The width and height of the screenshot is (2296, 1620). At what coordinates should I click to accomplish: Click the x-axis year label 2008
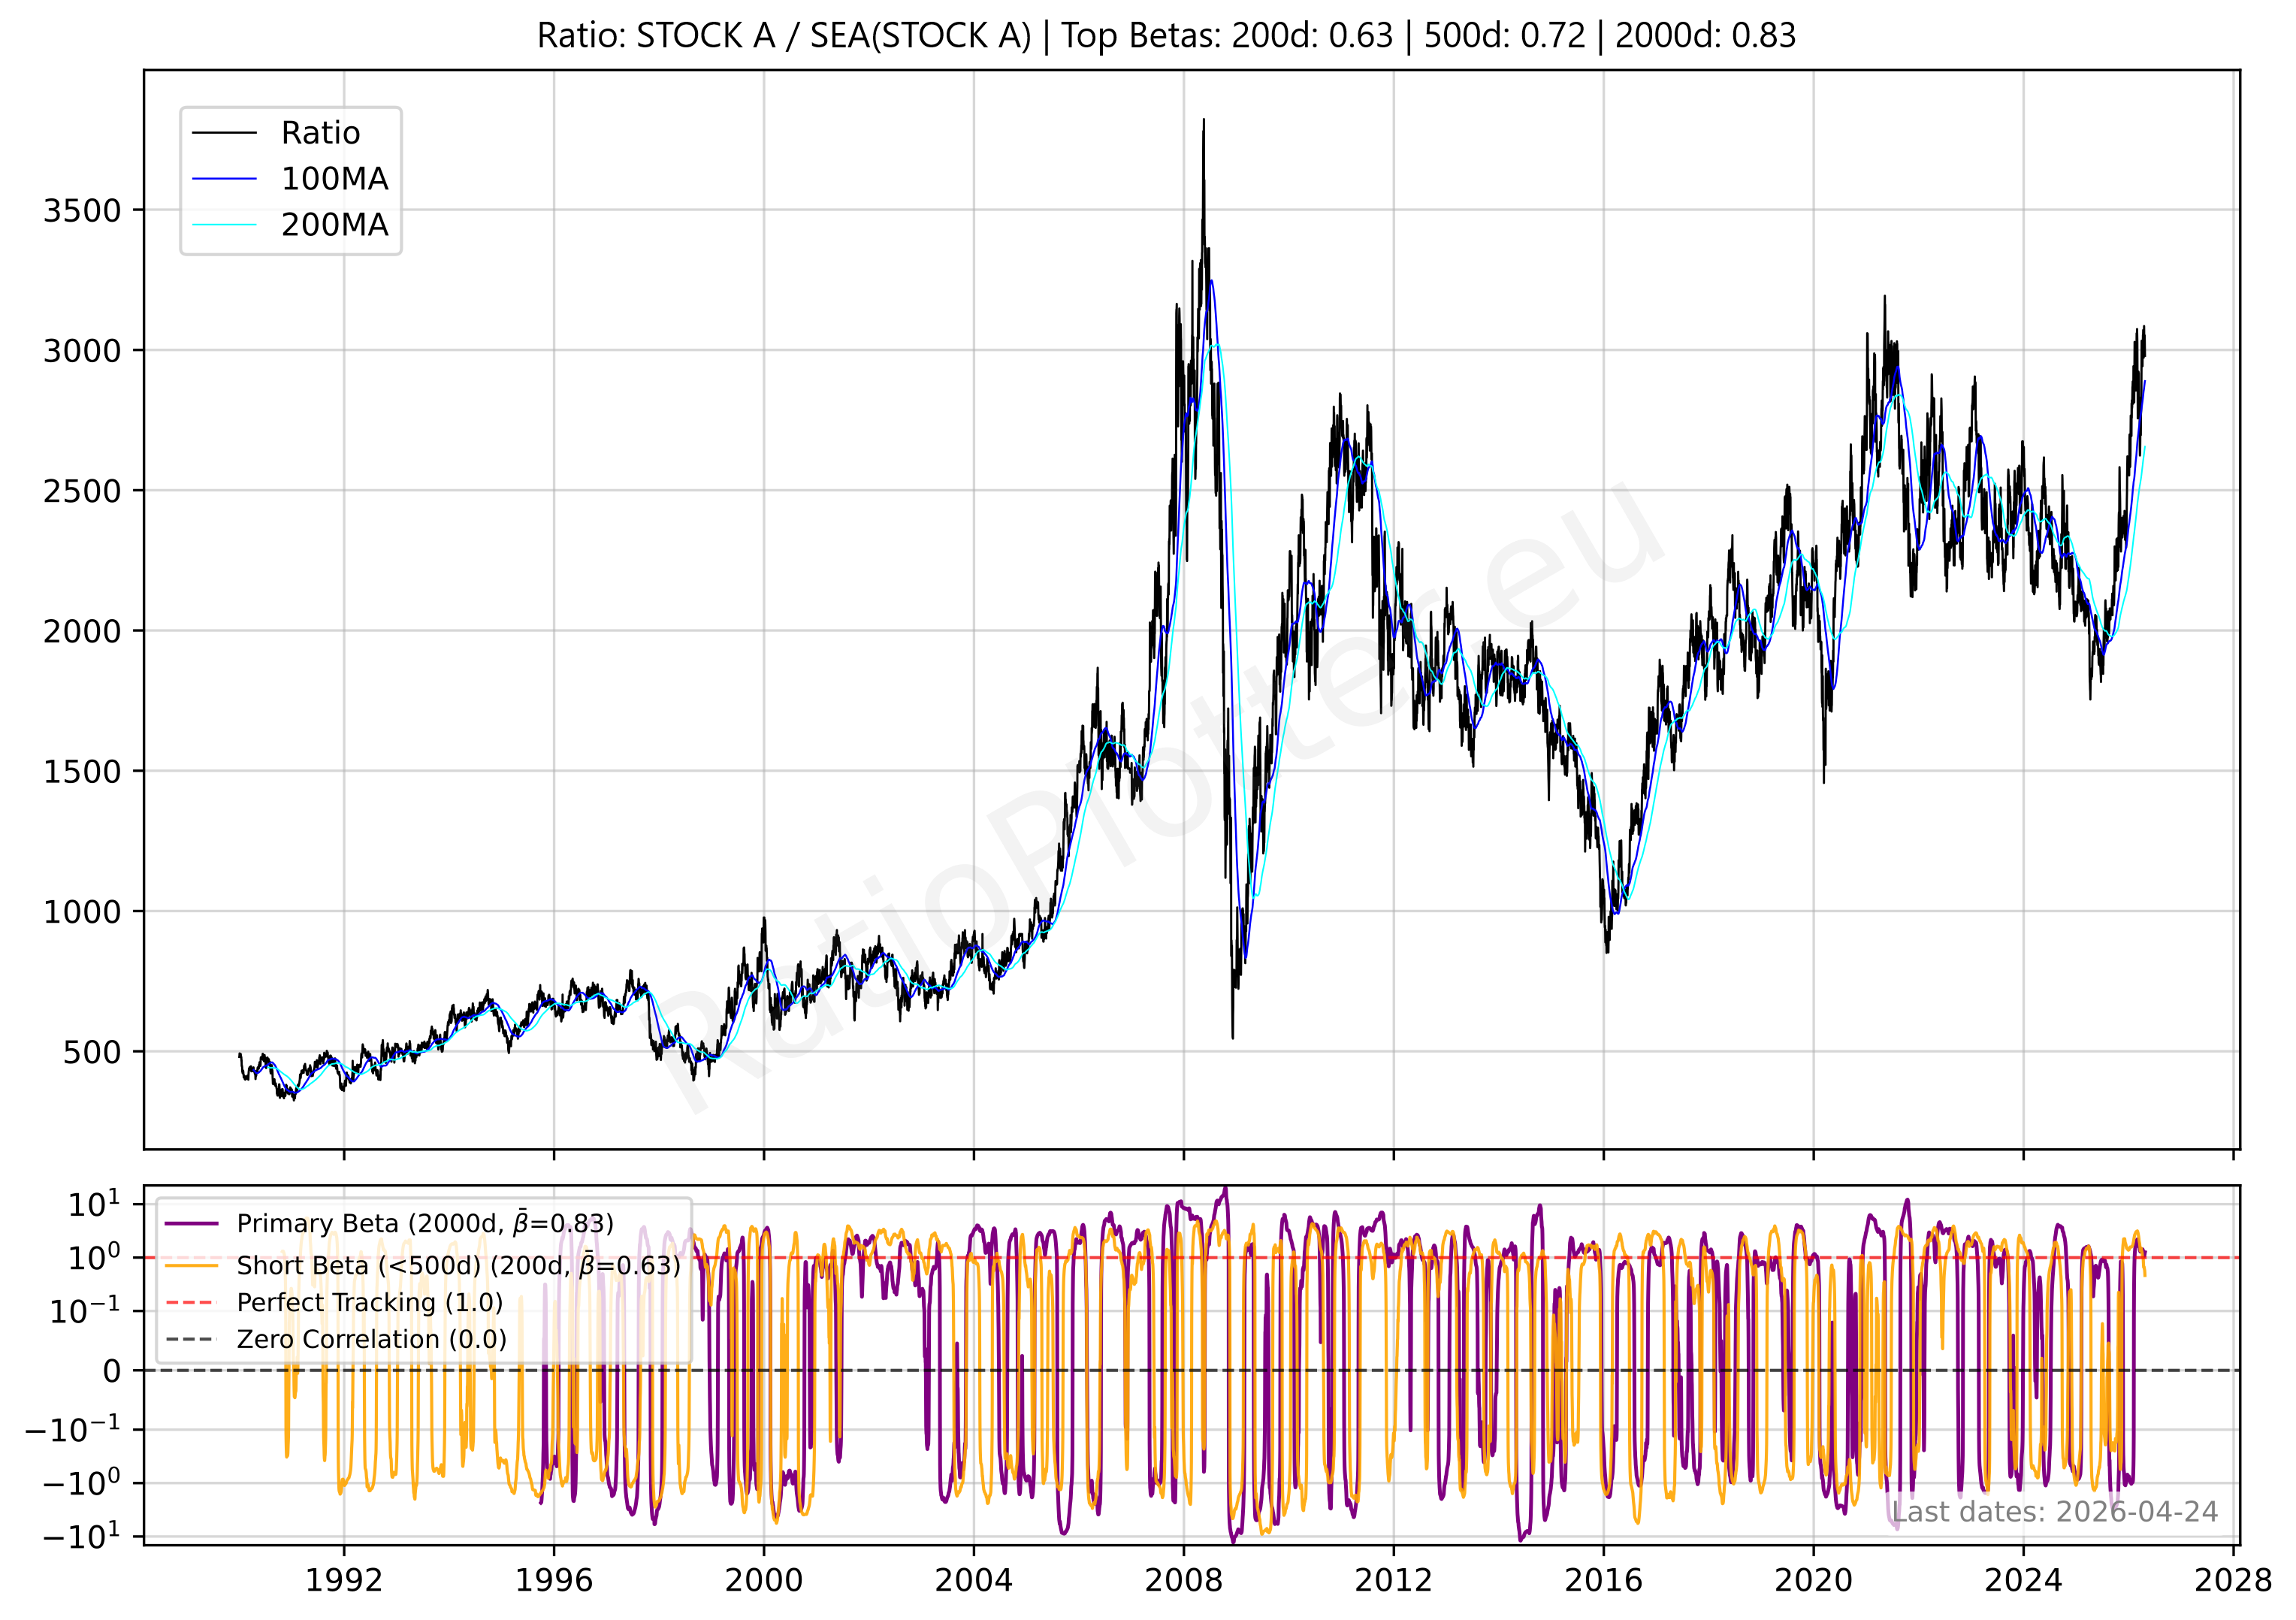click(1184, 1580)
